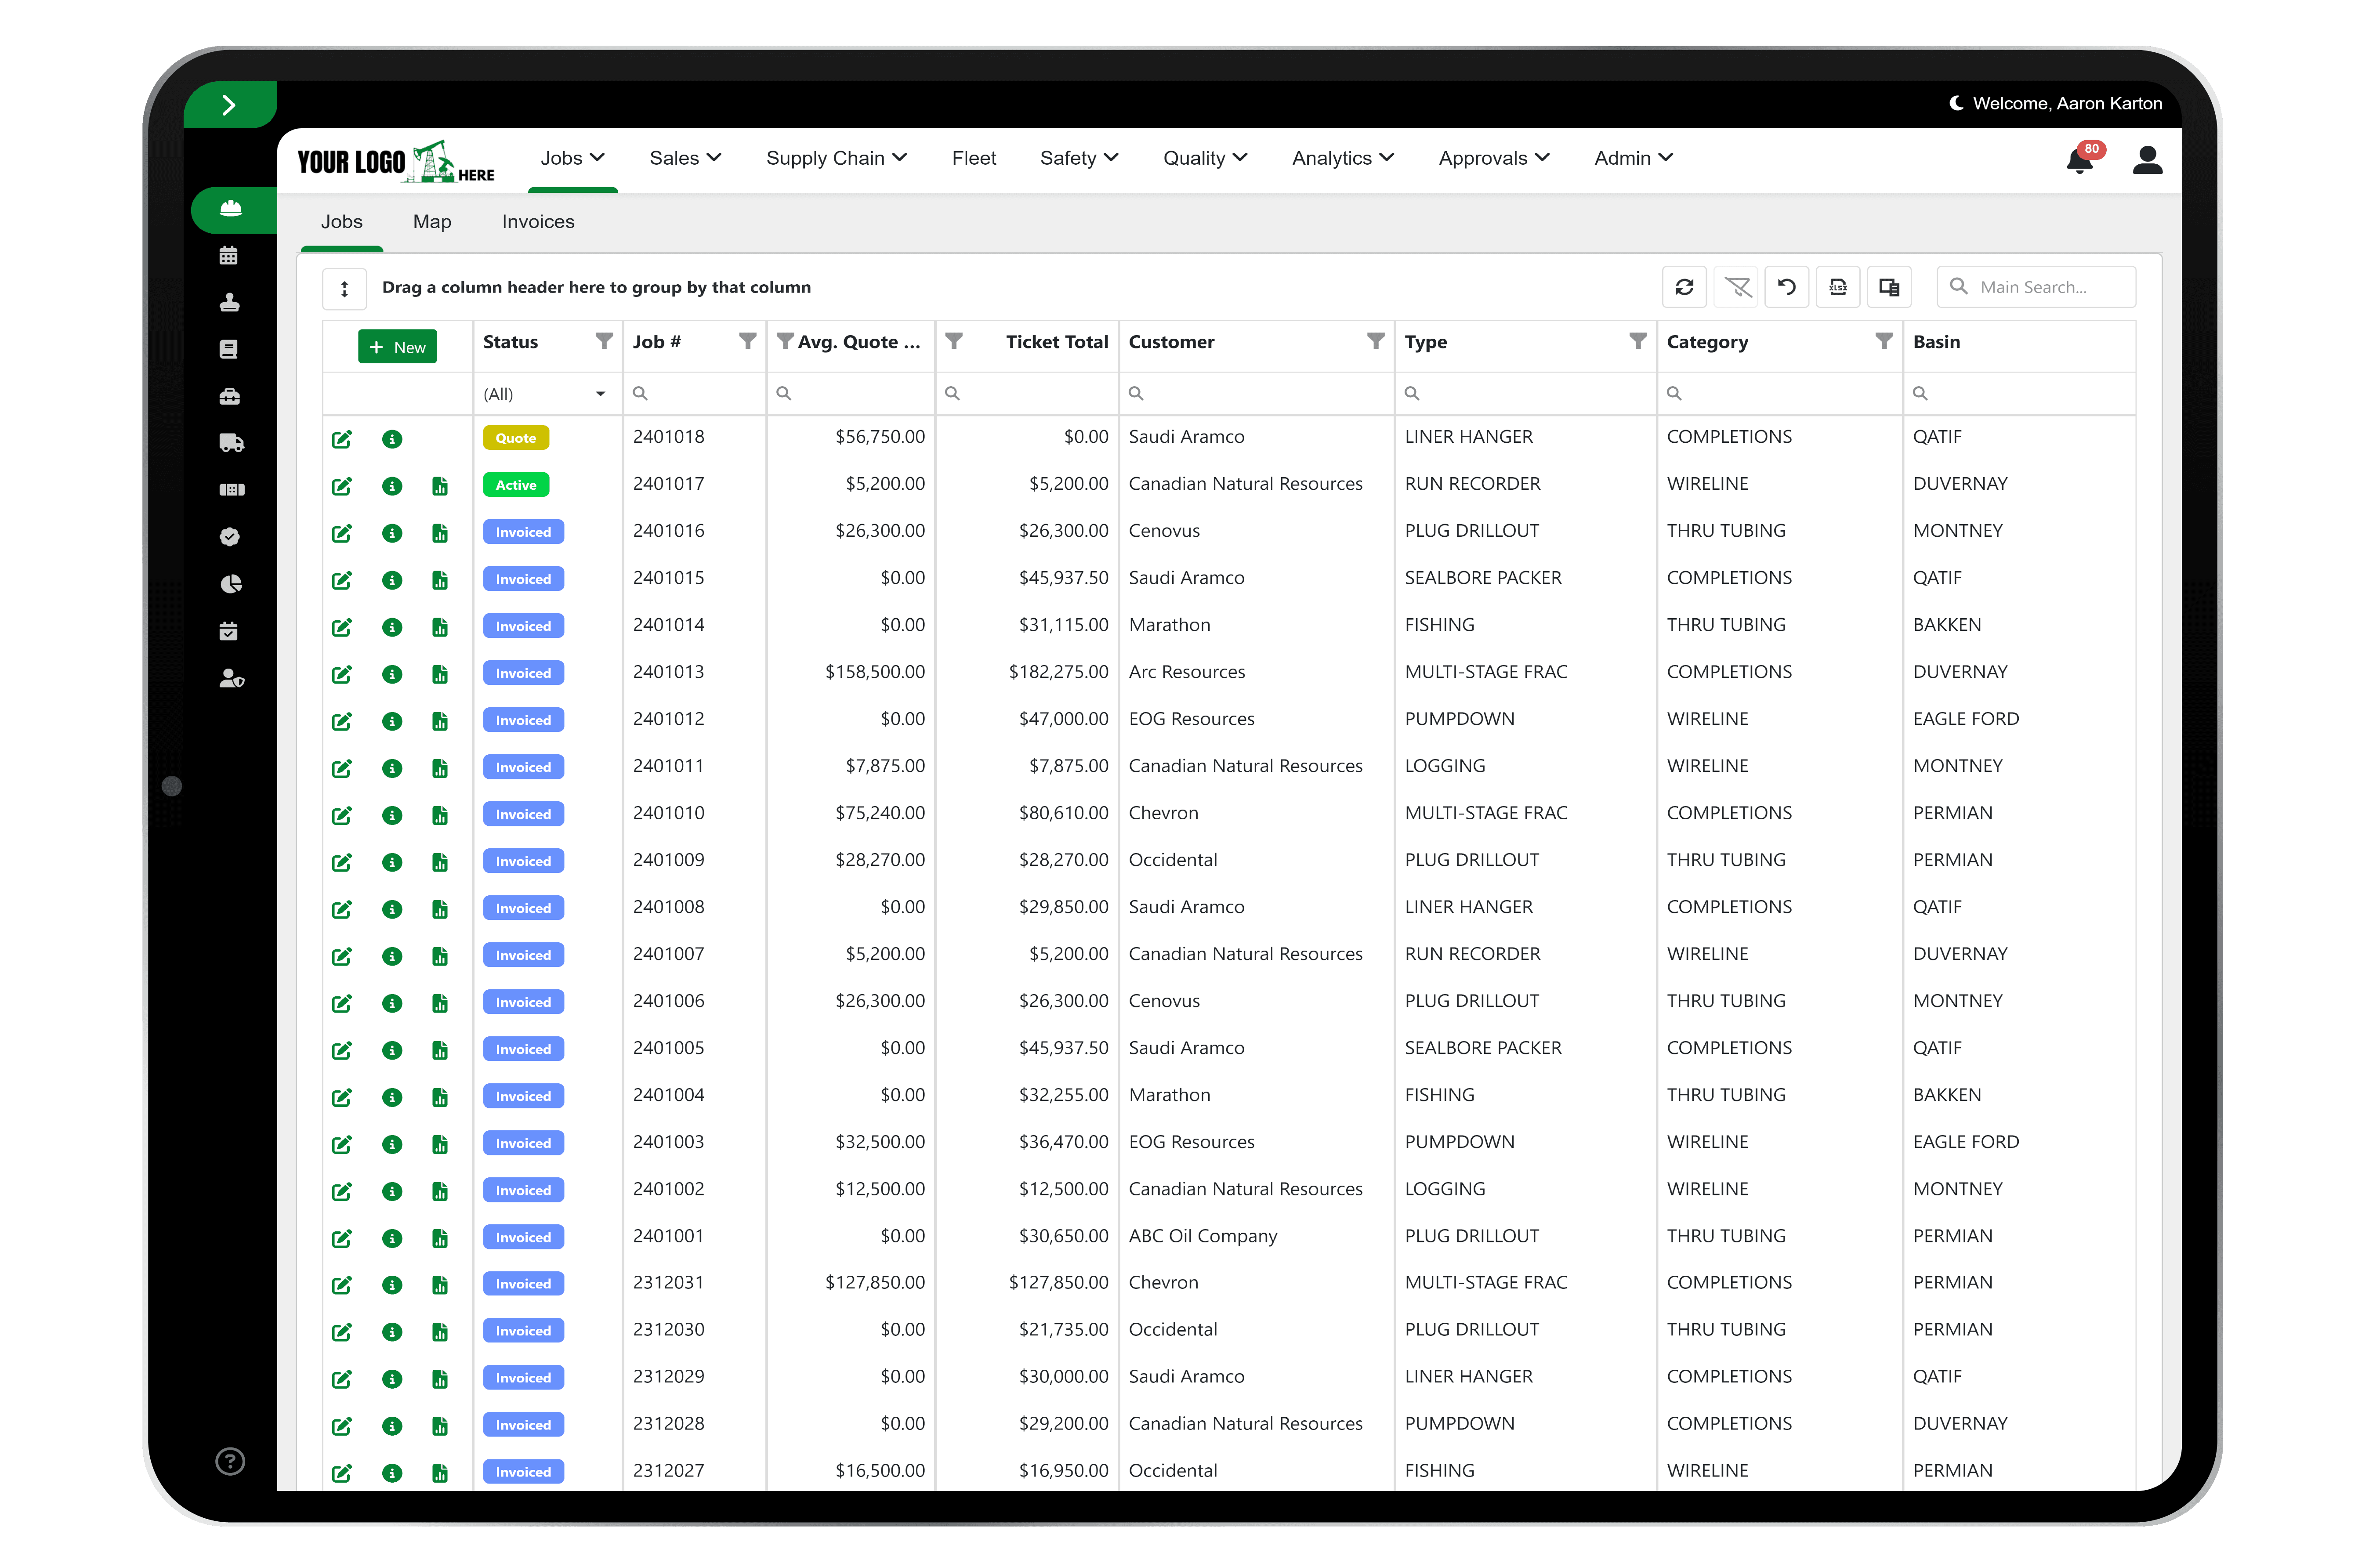The image size is (2380, 1556).
Task: Filter the Customer column using its funnel icon
Action: point(1375,341)
